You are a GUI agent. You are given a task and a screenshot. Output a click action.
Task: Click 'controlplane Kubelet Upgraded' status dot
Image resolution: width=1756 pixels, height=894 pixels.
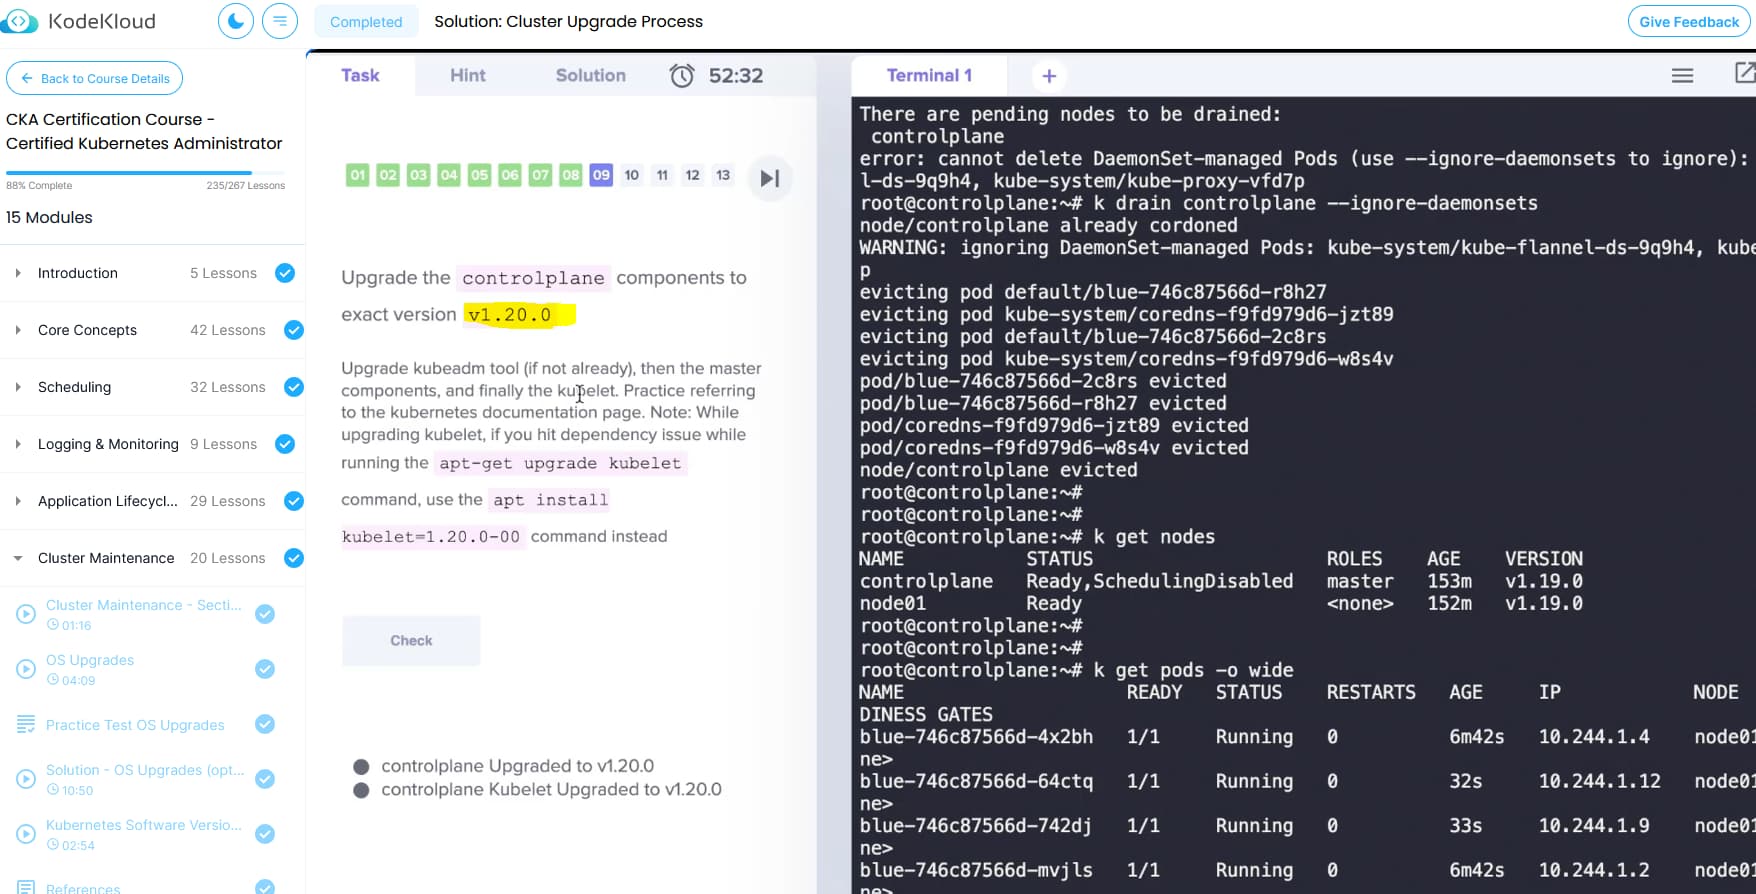(361, 790)
